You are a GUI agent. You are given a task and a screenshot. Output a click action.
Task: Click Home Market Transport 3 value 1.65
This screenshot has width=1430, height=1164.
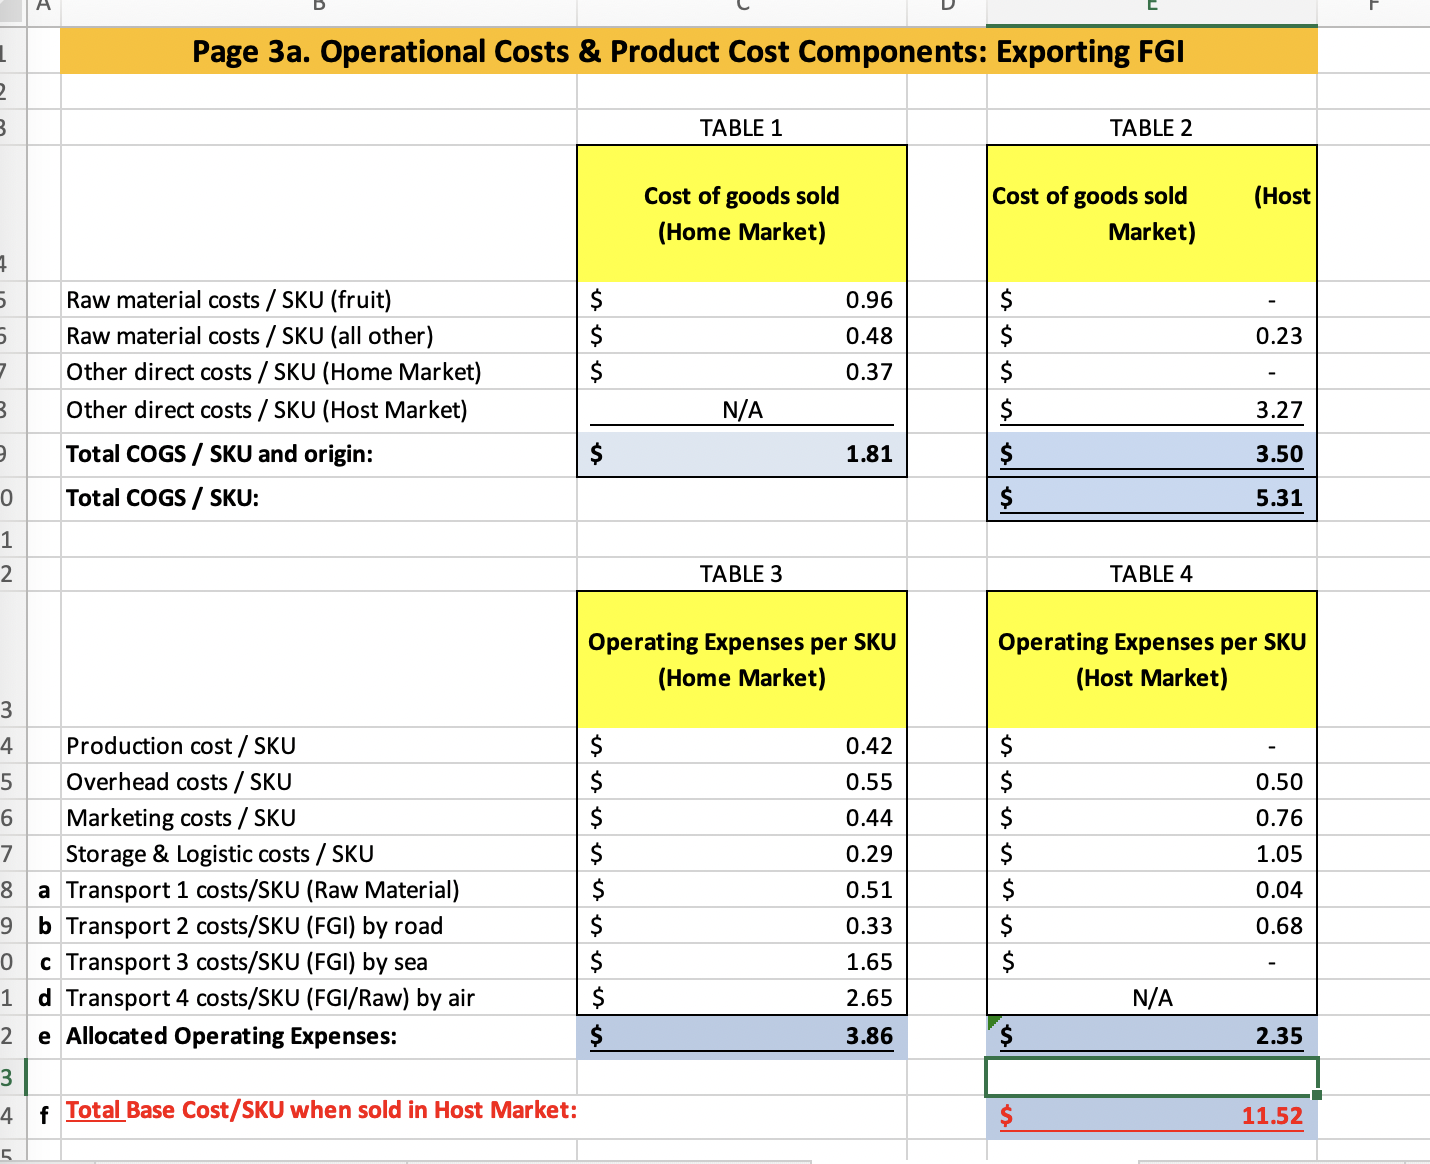point(741,962)
